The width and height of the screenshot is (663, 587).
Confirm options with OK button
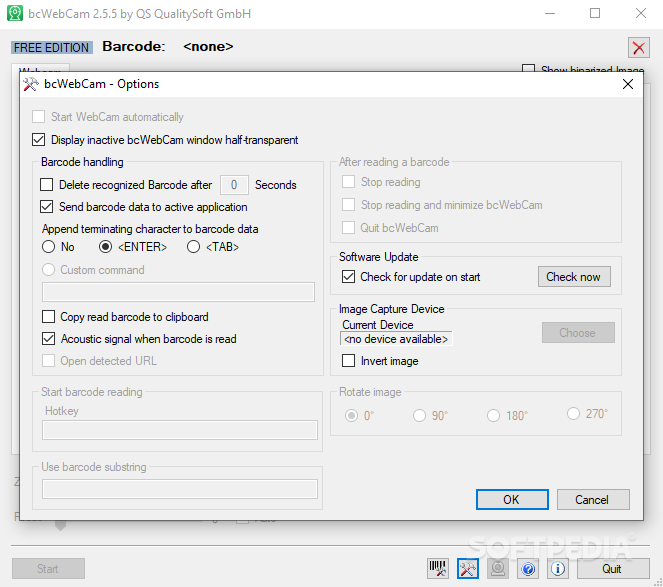[512, 499]
